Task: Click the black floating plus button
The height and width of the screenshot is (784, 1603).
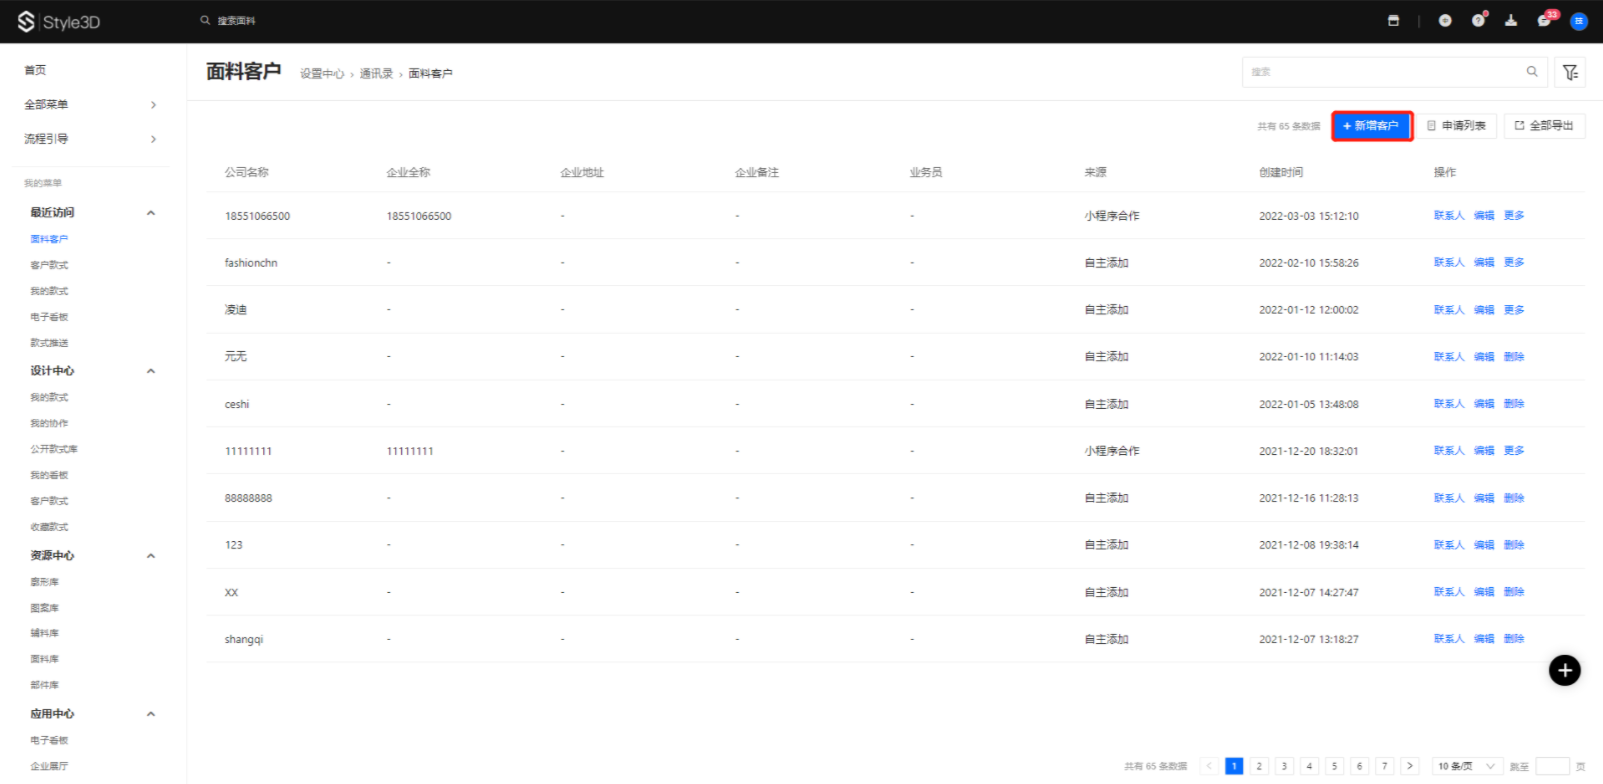Action: tap(1564, 670)
